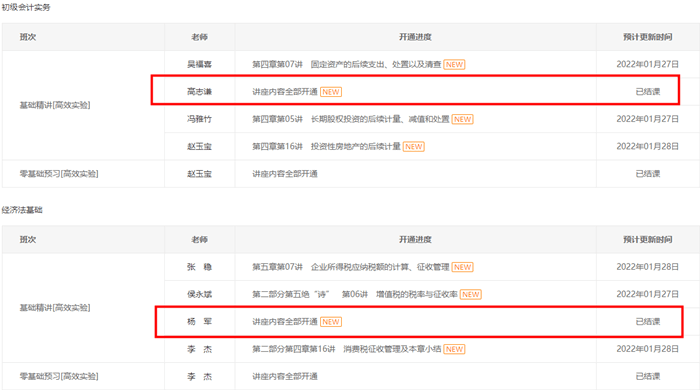Click 零基础预习[高效实验] in 经济法基础 table
This screenshot has height=390, width=700.
59,376
